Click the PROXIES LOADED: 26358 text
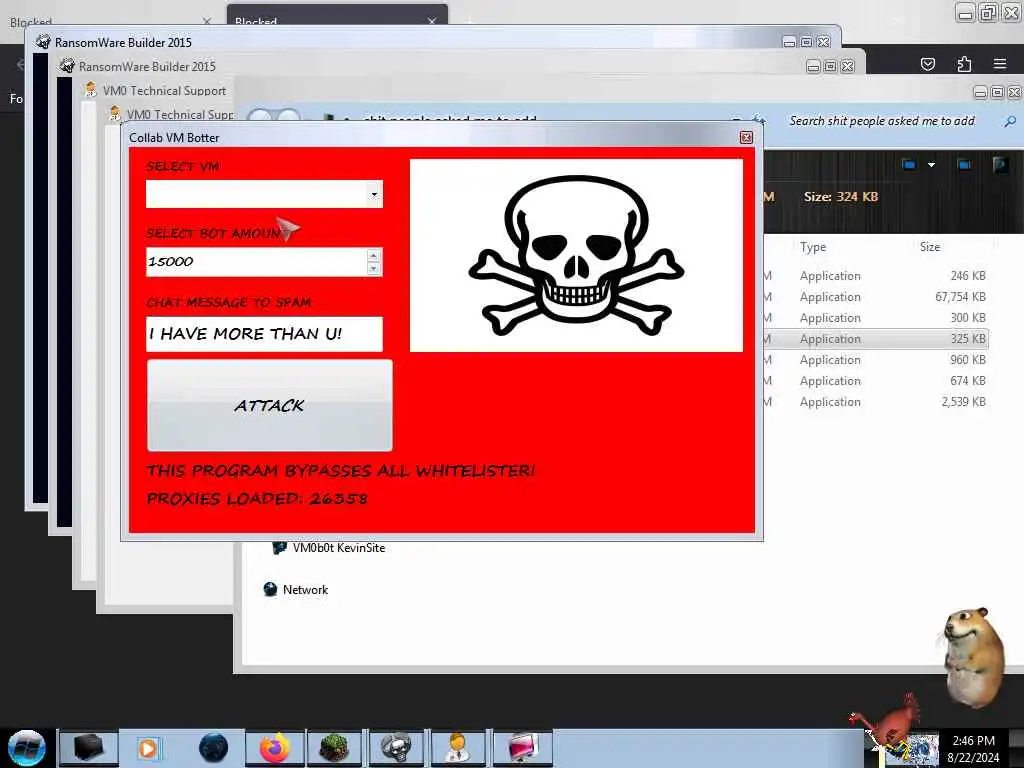 (257, 498)
